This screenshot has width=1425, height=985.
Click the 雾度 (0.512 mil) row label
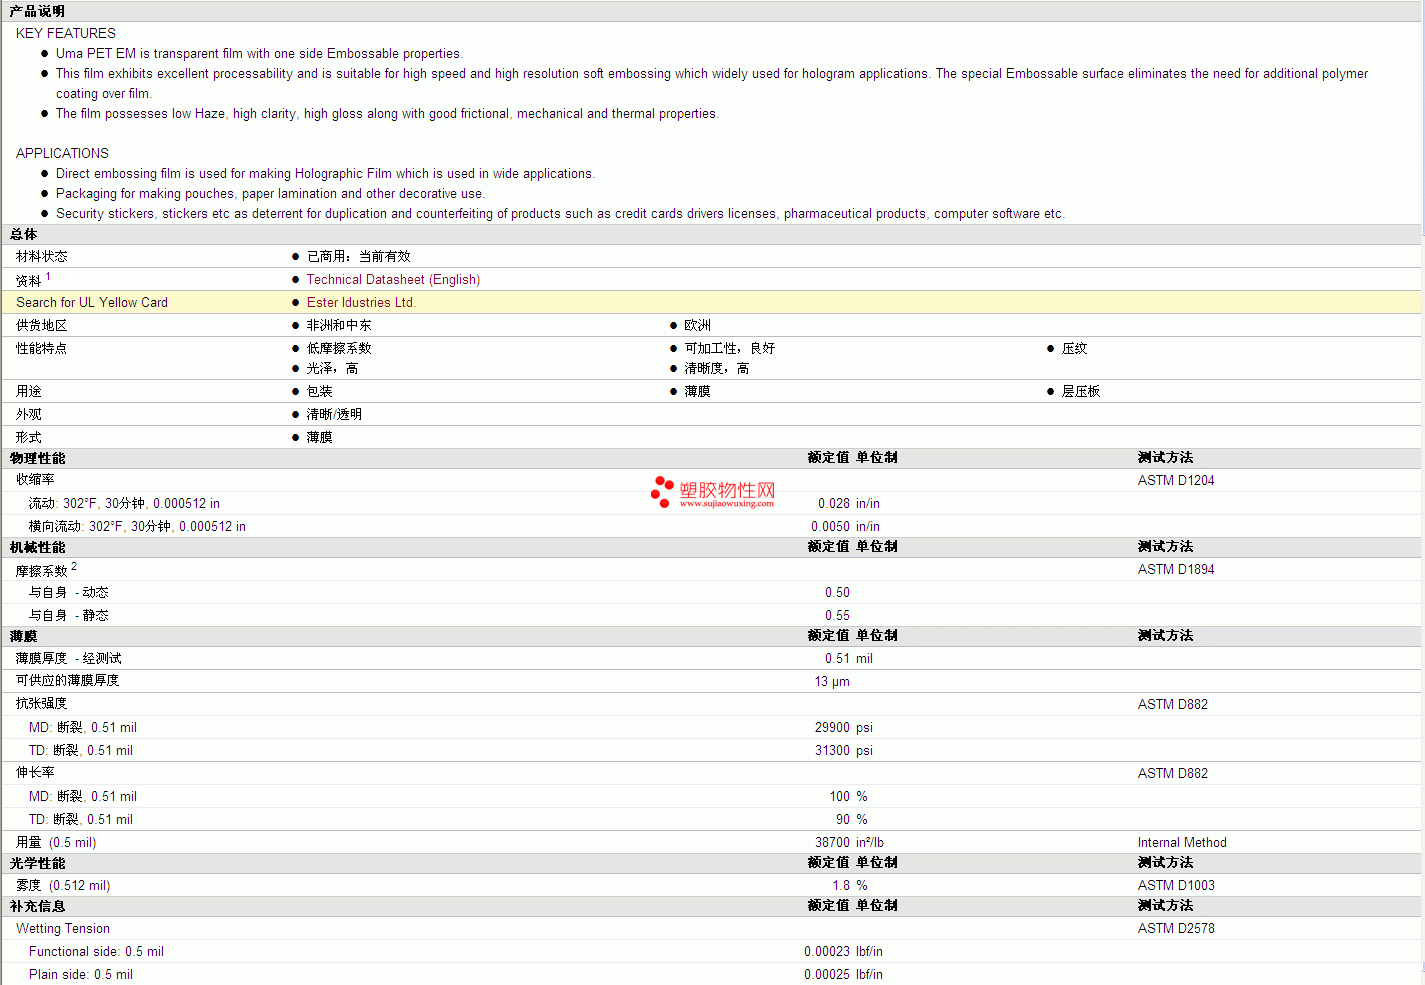[63, 886]
